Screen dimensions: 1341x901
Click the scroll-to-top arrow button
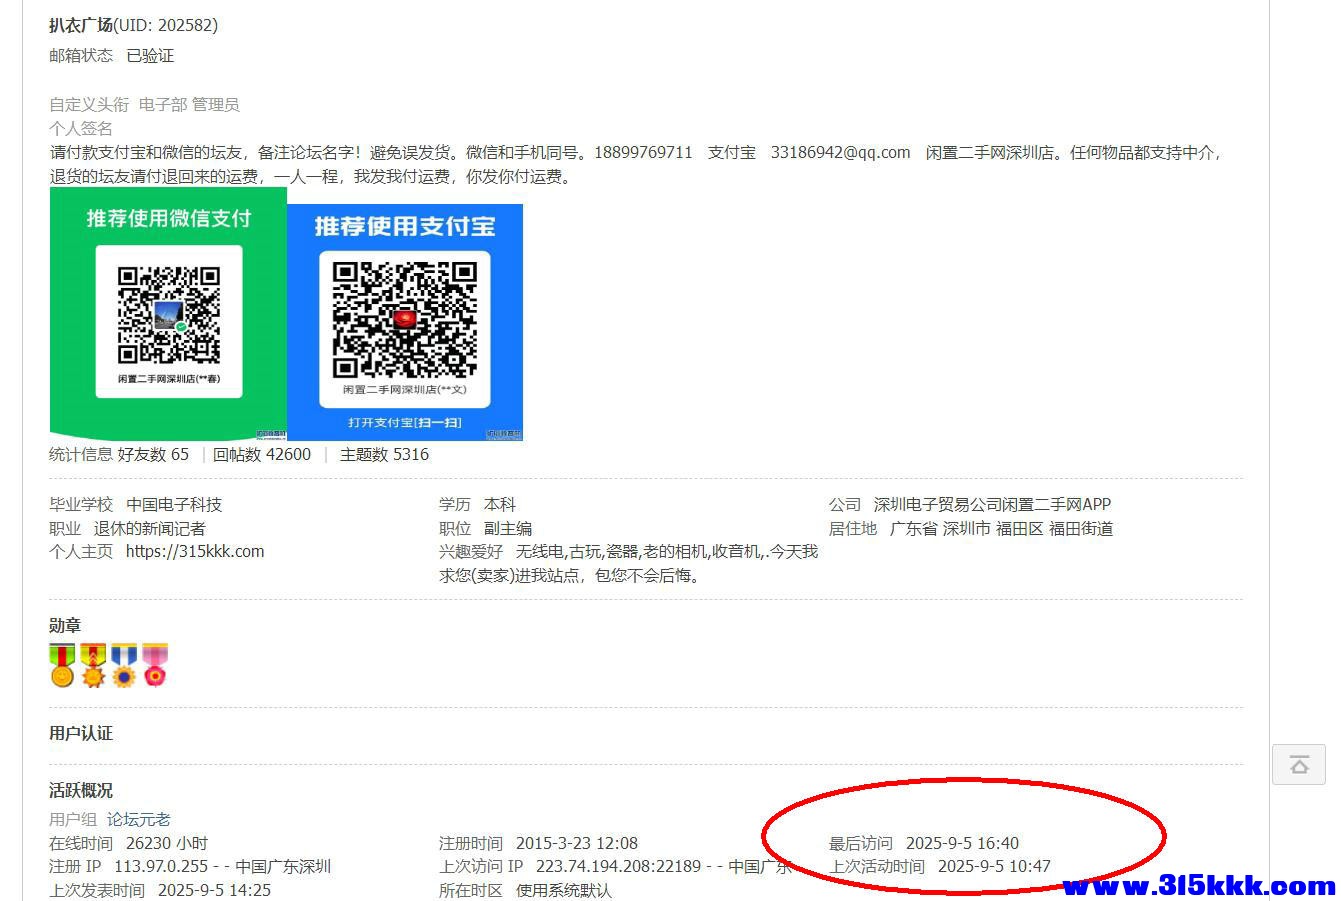click(x=1298, y=765)
